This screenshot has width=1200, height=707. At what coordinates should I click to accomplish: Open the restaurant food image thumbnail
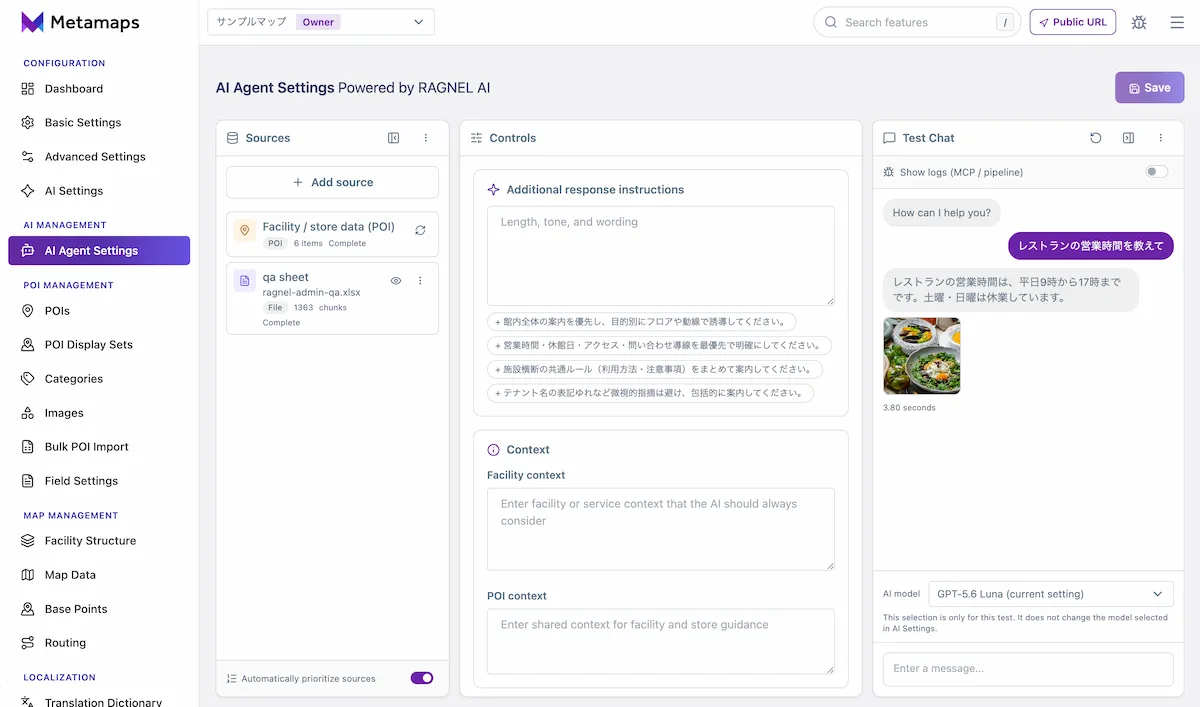coord(922,356)
